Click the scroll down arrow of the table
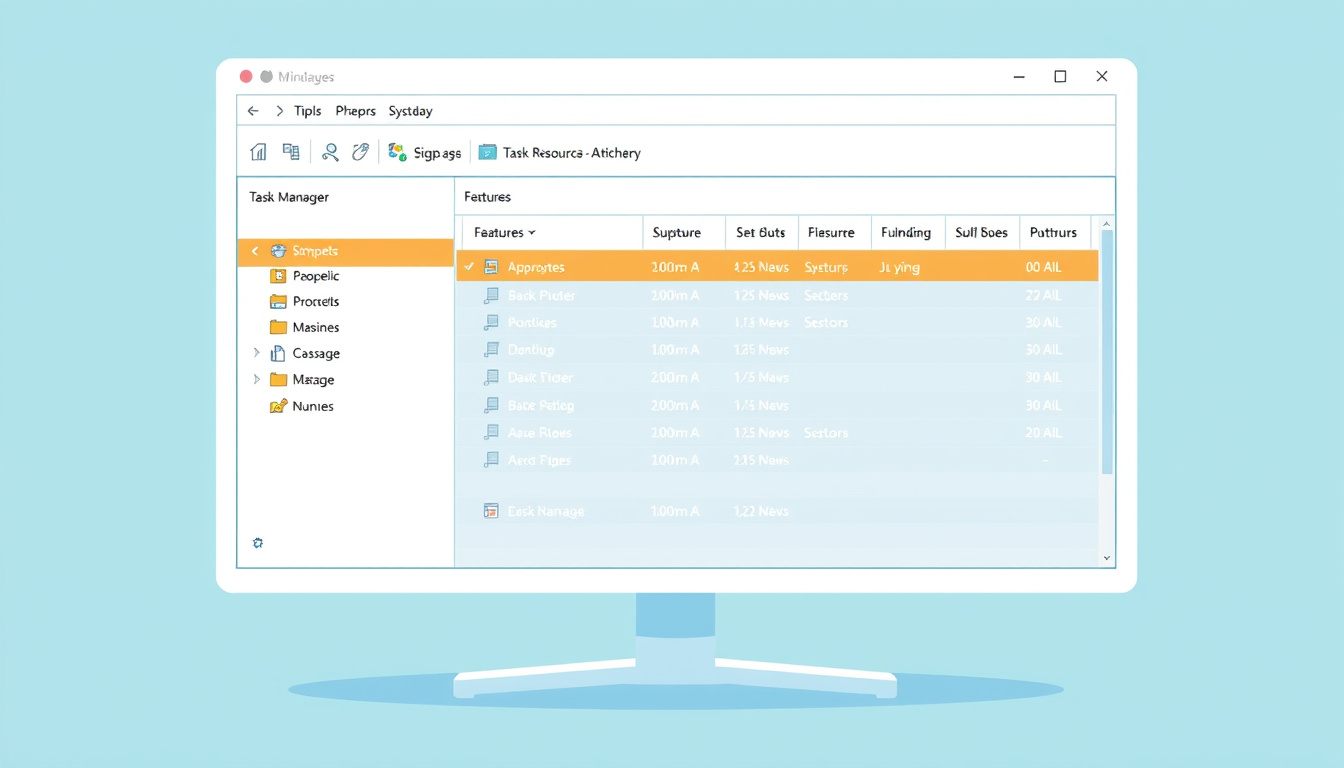The width and height of the screenshot is (1344, 768). click(1107, 558)
